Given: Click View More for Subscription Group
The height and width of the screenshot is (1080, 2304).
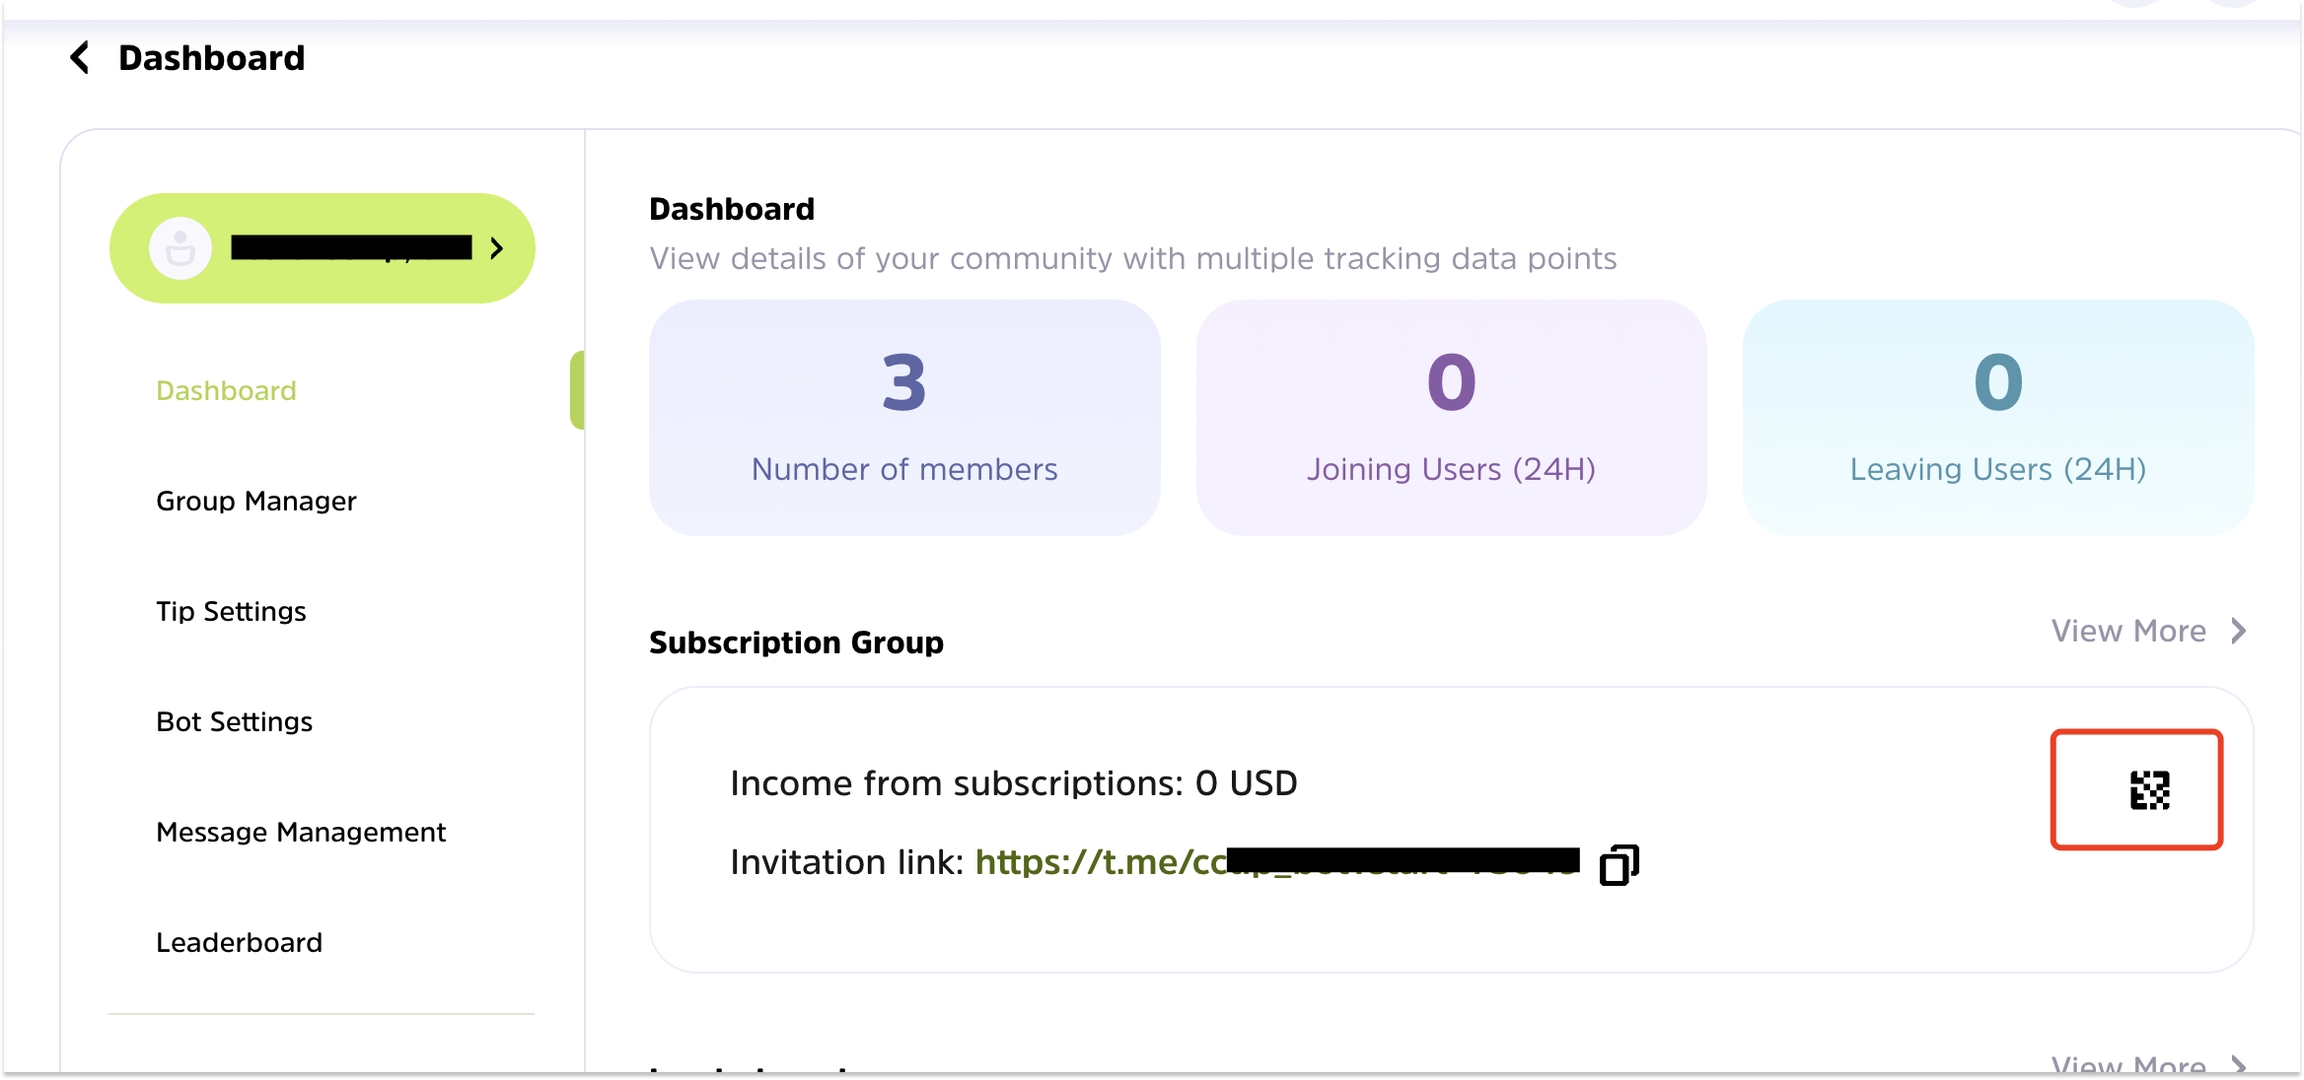Looking at the screenshot, I should (x=2128, y=631).
